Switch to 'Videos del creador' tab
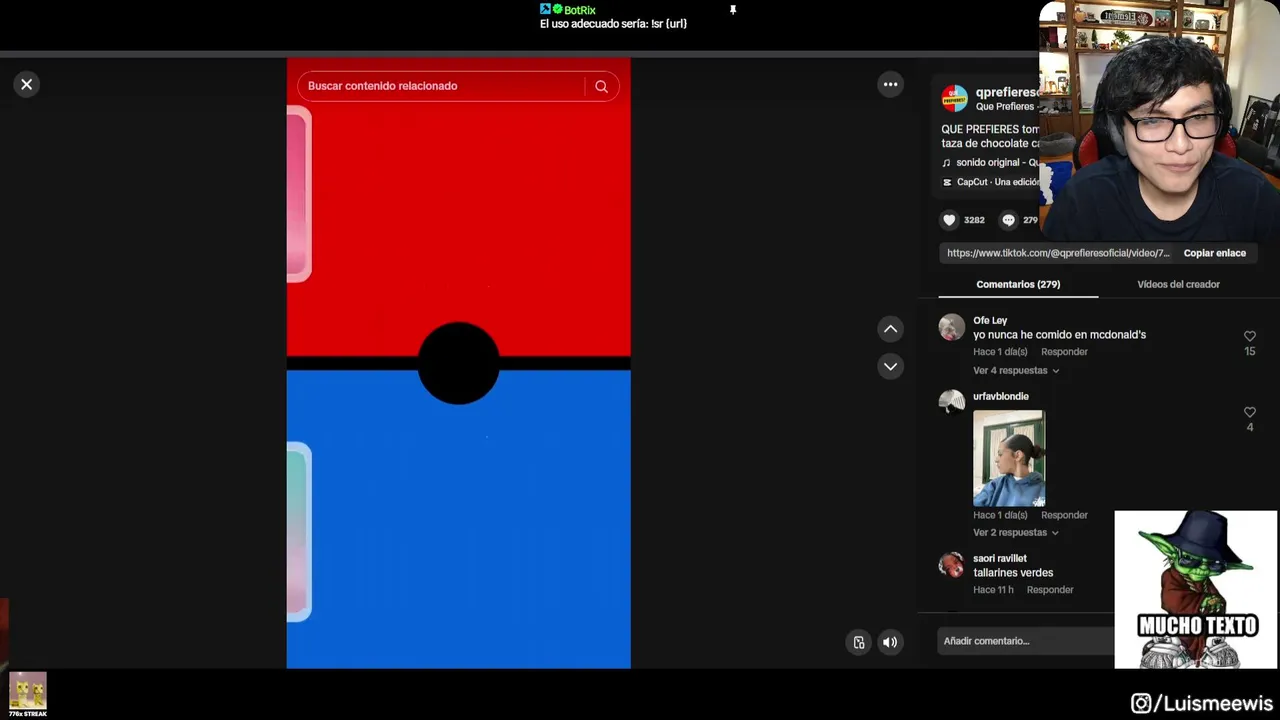The image size is (1280, 720). [1178, 284]
